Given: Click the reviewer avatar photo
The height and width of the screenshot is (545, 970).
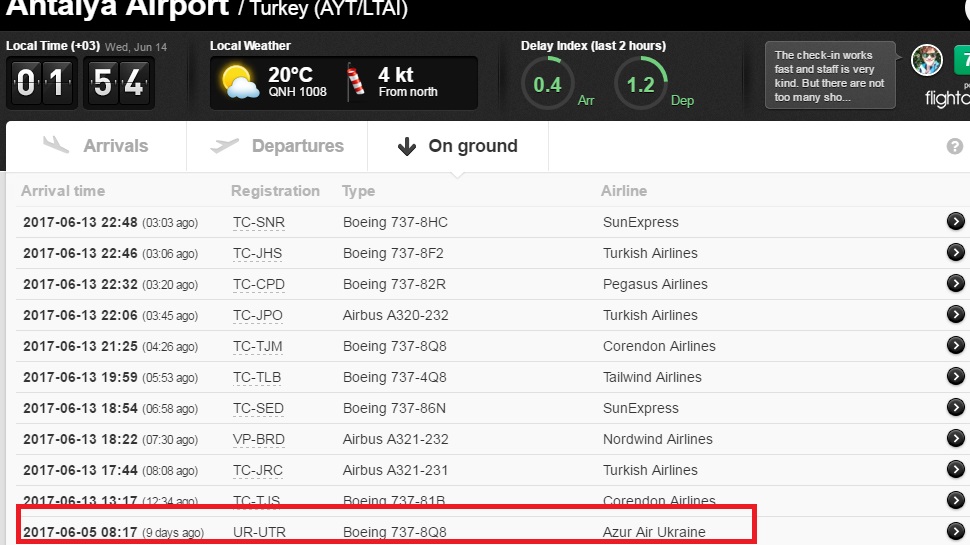Looking at the screenshot, I should tap(927, 60).
